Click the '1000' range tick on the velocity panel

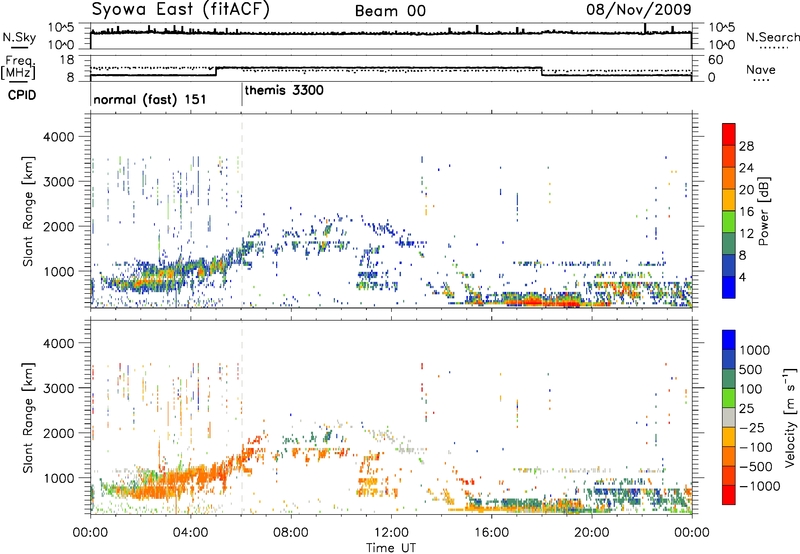(x=58, y=478)
